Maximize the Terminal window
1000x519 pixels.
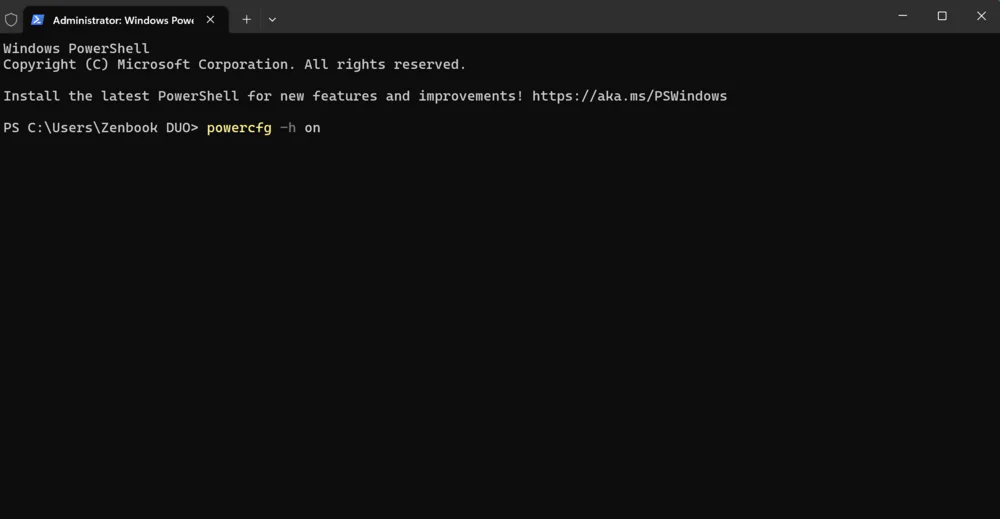(942, 16)
